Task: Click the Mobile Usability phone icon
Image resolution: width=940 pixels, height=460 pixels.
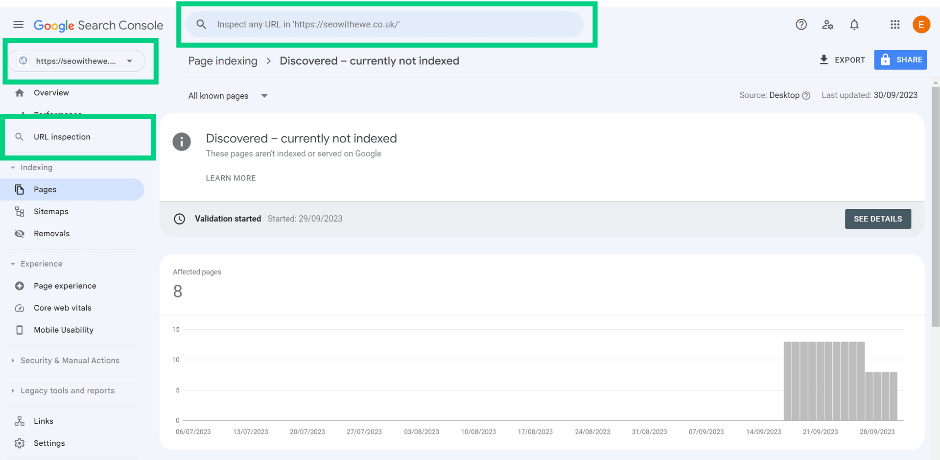Action: 19,330
